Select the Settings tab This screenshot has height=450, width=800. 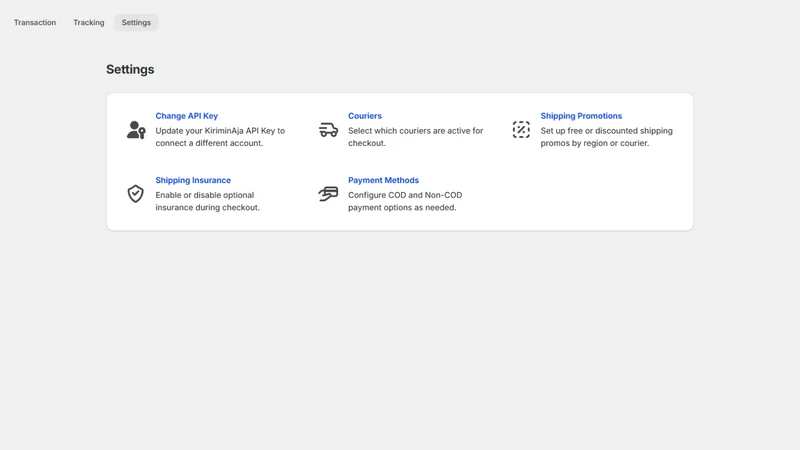click(x=136, y=22)
